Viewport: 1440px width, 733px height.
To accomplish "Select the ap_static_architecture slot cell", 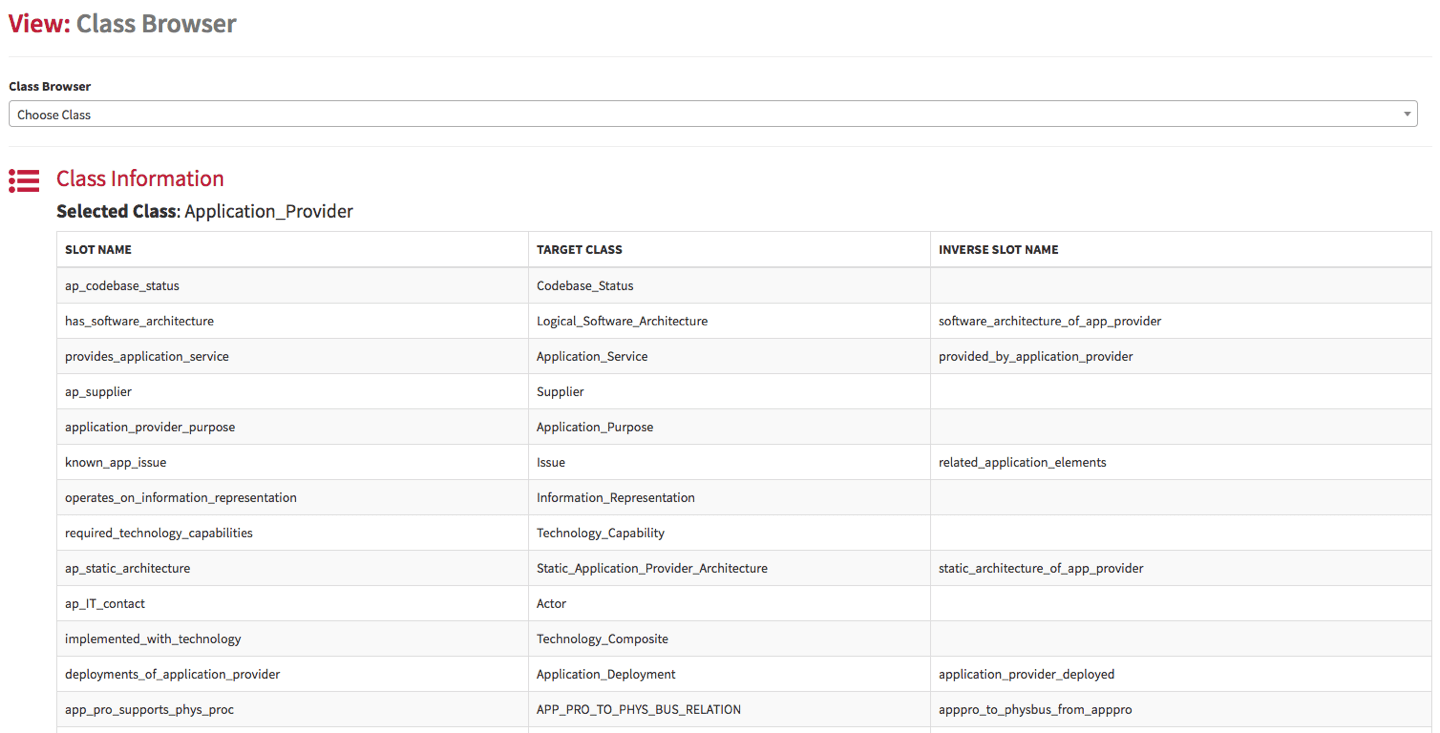I will 292,568.
